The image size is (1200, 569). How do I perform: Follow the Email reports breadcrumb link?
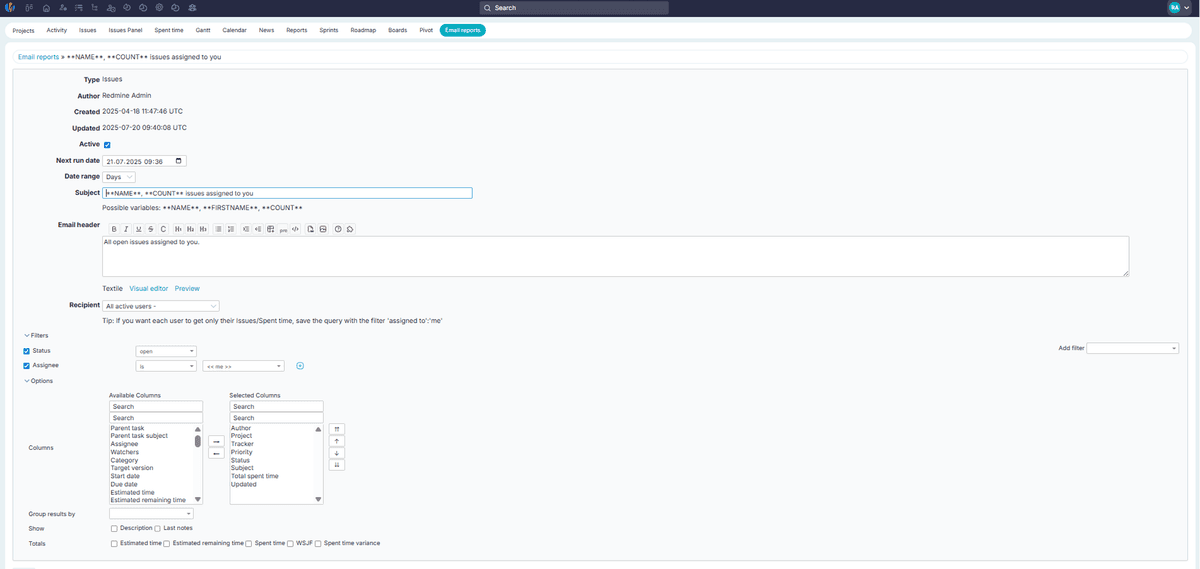pyautogui.click(x=39, y=57)
